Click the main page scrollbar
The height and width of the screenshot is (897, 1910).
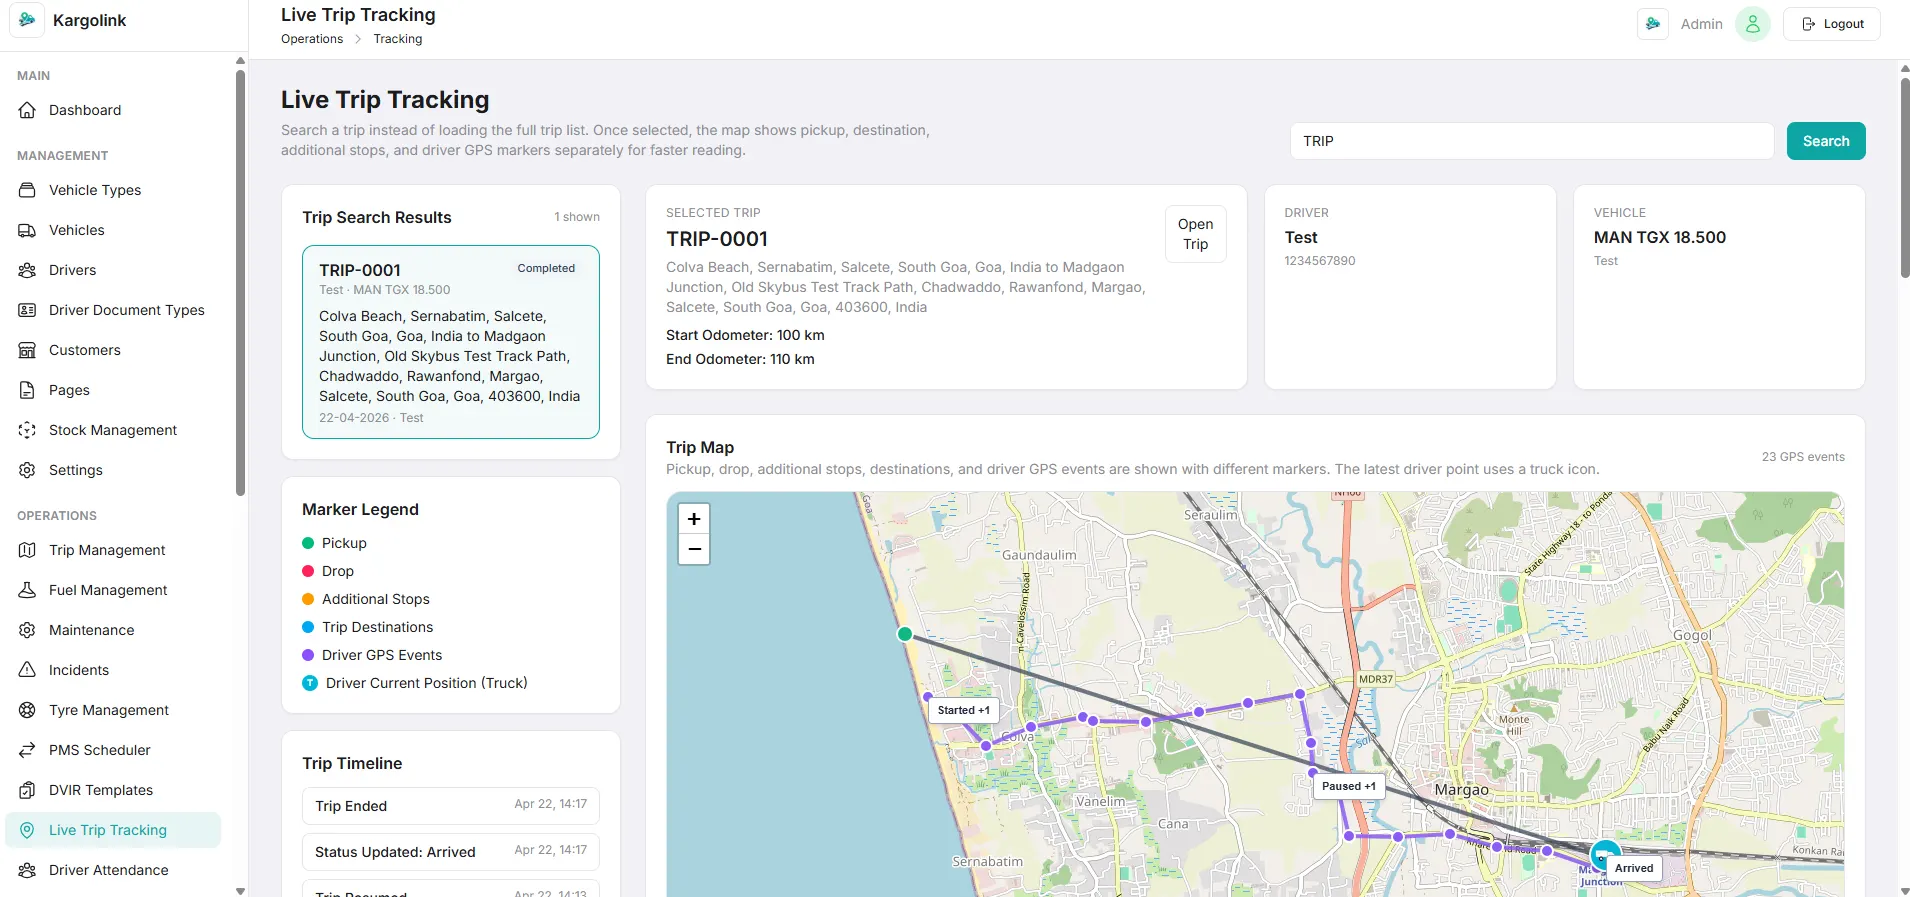click(1905, 177)
